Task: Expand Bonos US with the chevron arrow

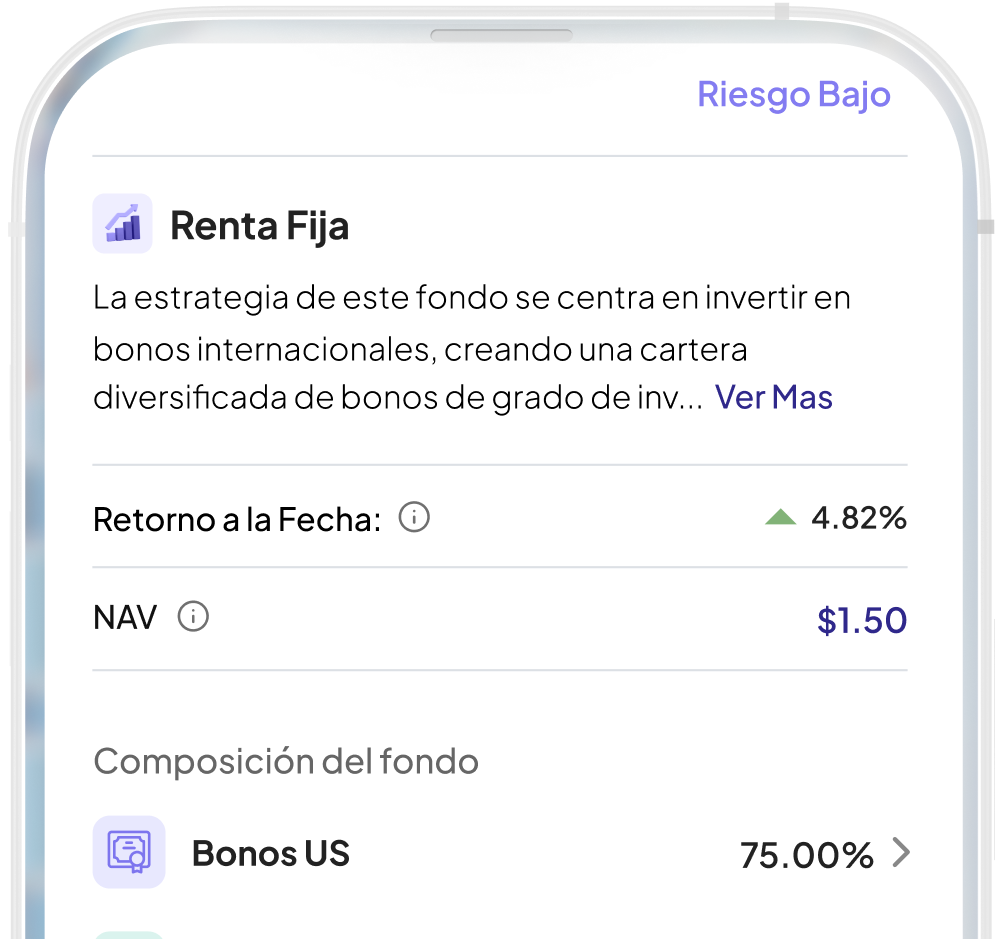Action: pyautogui.click(x=901, y=853)
